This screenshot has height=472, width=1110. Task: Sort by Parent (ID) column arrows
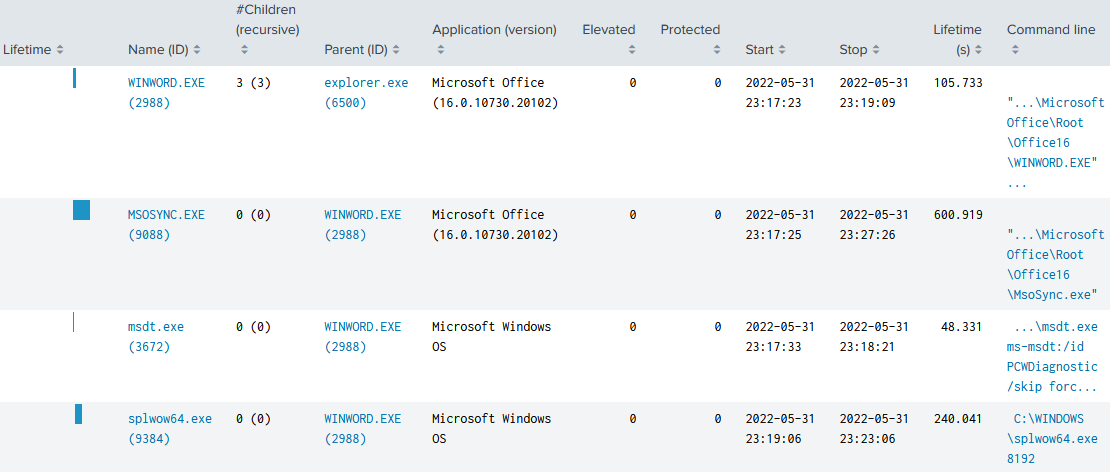pos(396,50)
